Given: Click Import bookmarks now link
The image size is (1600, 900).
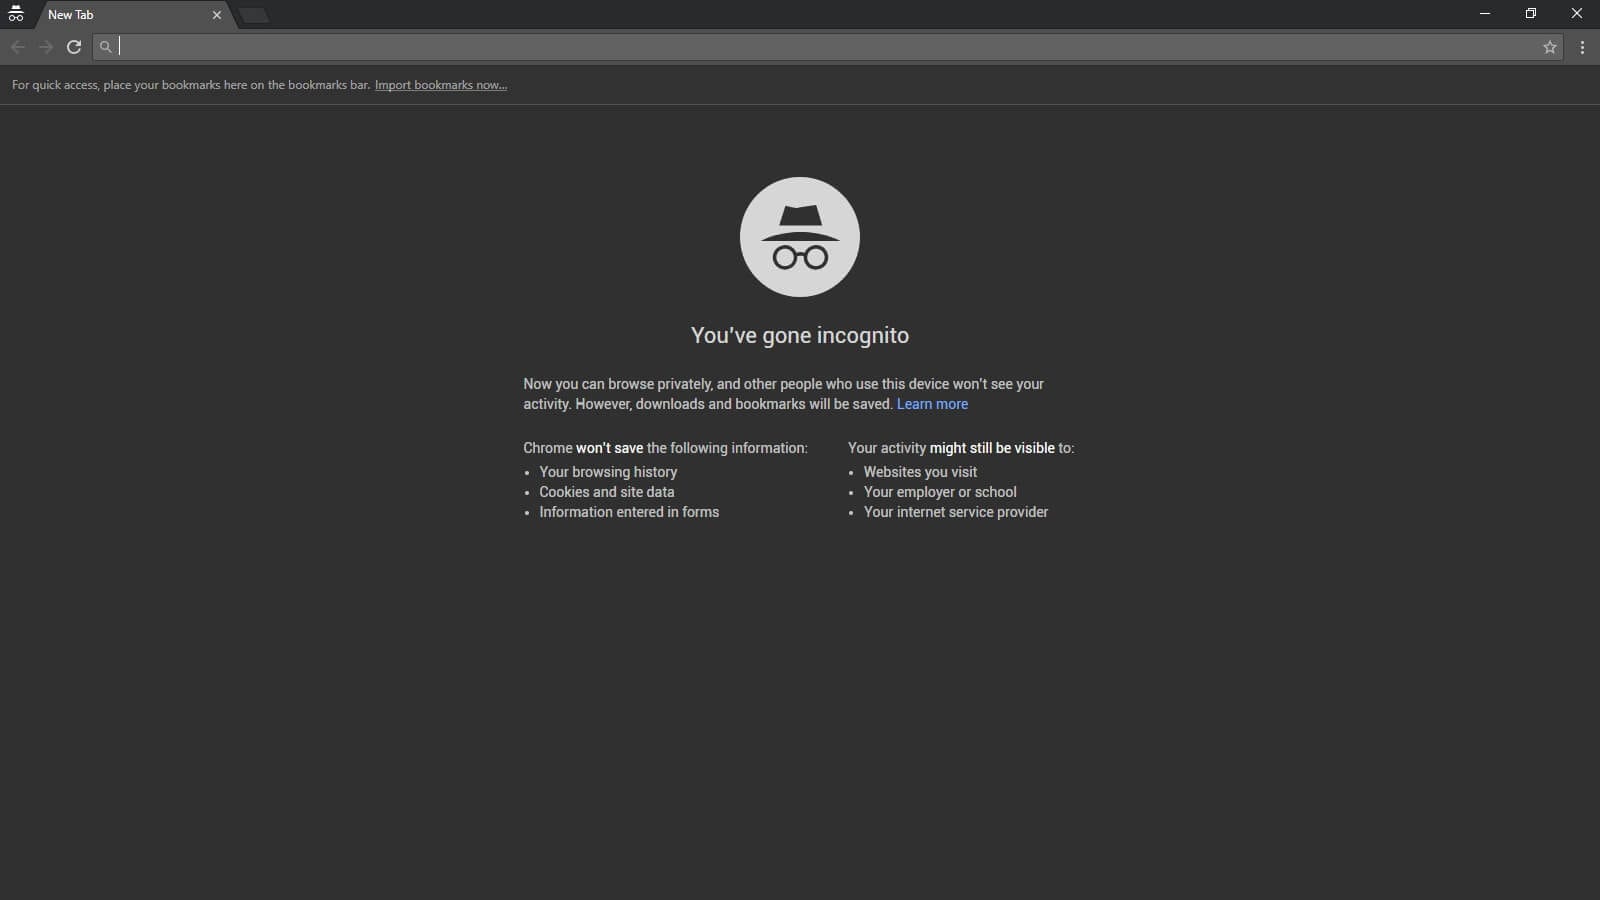Looking at the screenshot, I should tap(441, 85).
